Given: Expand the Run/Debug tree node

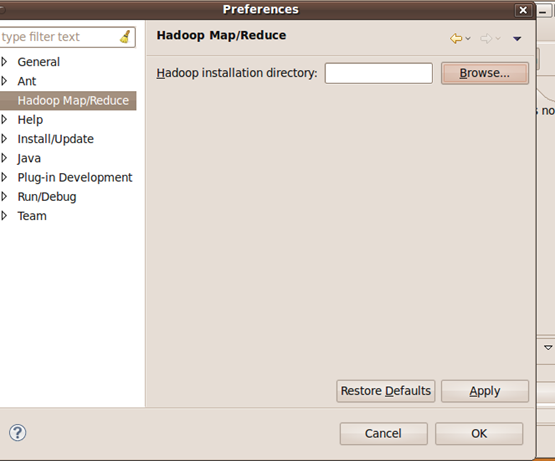Looking at the screenshot, I should point(4,197).
